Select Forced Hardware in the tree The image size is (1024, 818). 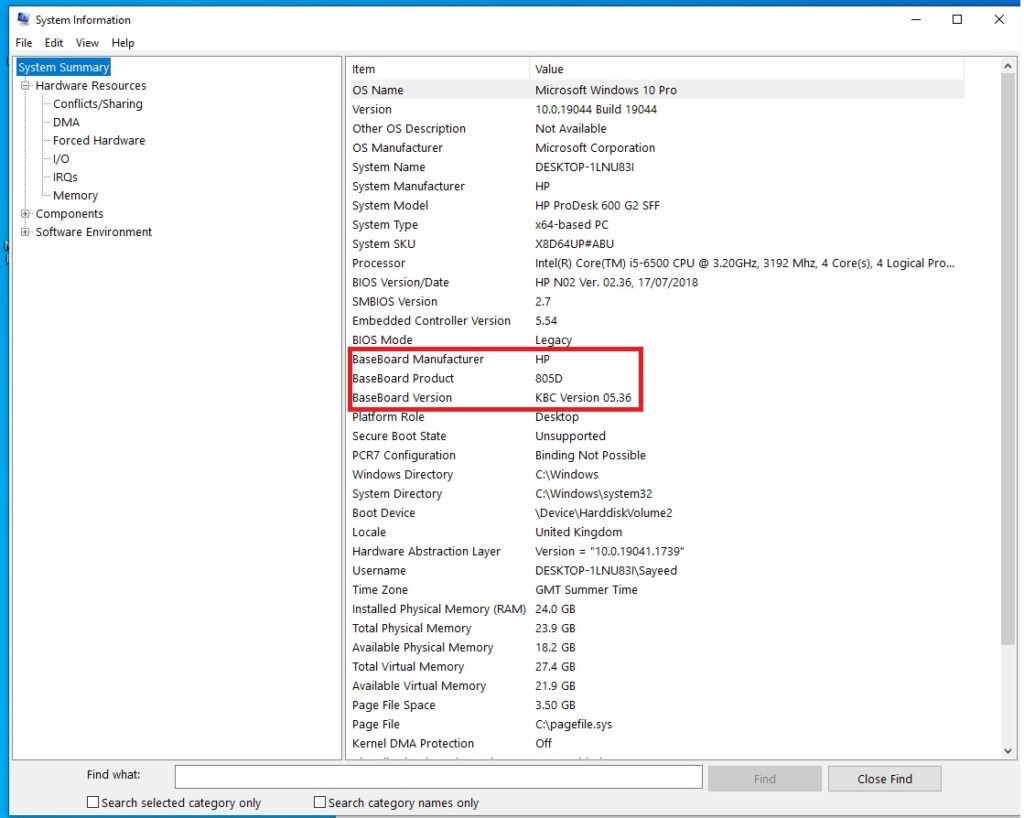pyautogui.click(x=97, y=140)
